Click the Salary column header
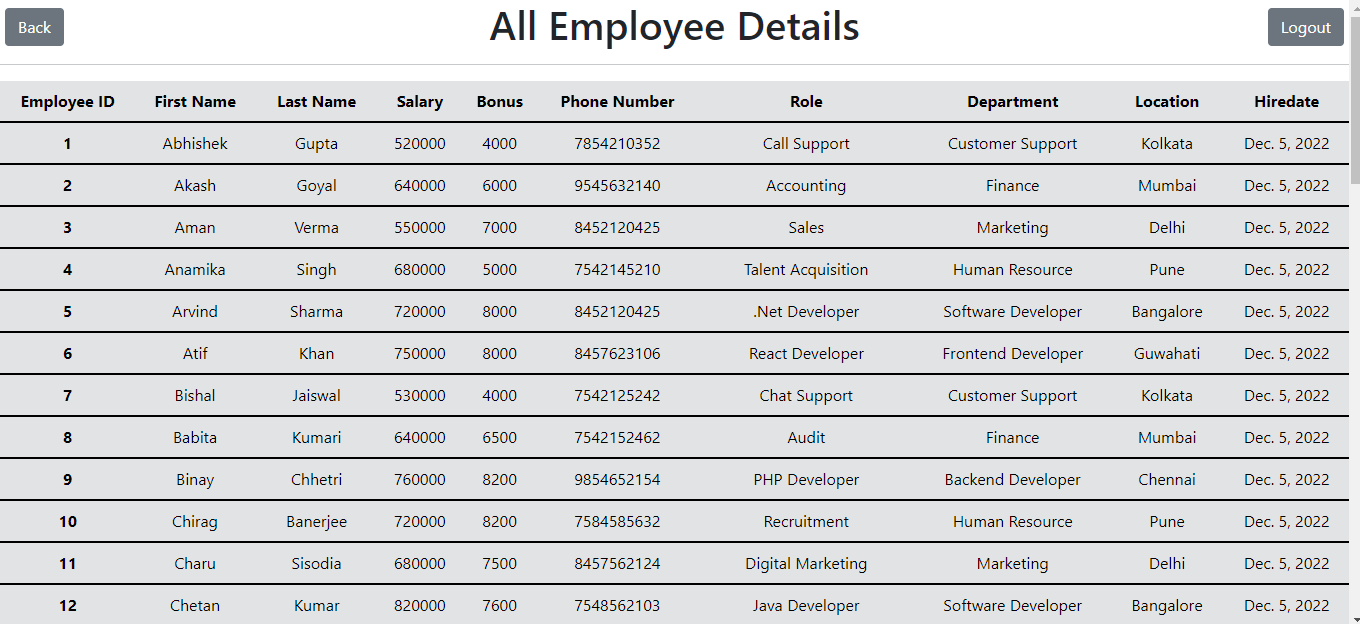The image size is (1360, 624). (420, 102)
